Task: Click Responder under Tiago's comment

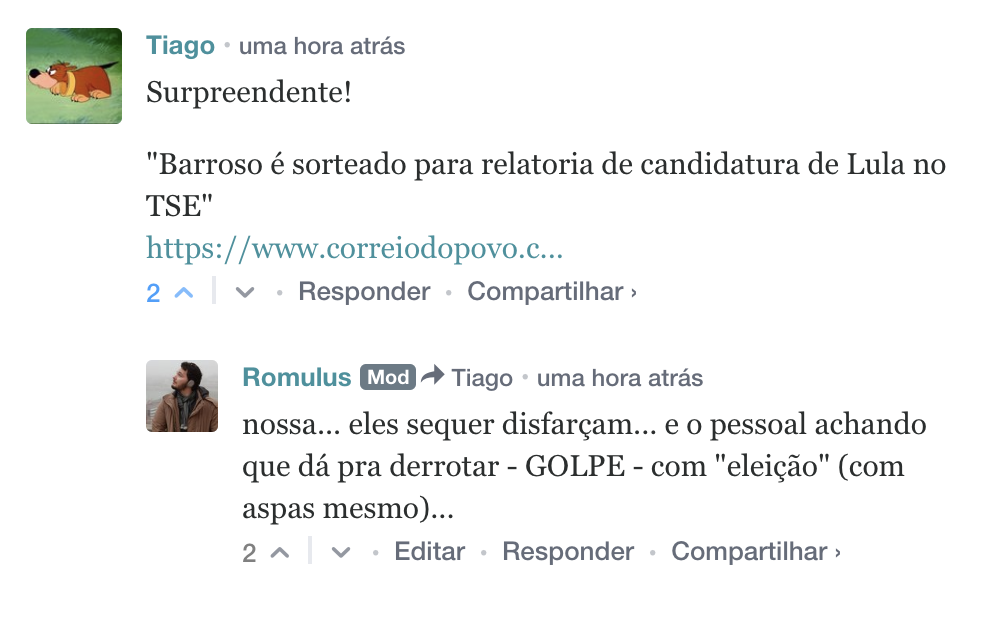Action: tap(364, 292)
